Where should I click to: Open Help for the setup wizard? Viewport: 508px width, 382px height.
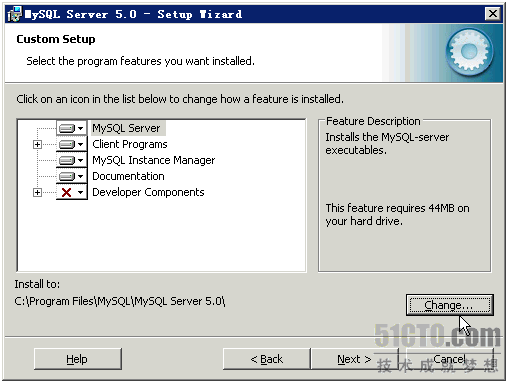(78, 359)
